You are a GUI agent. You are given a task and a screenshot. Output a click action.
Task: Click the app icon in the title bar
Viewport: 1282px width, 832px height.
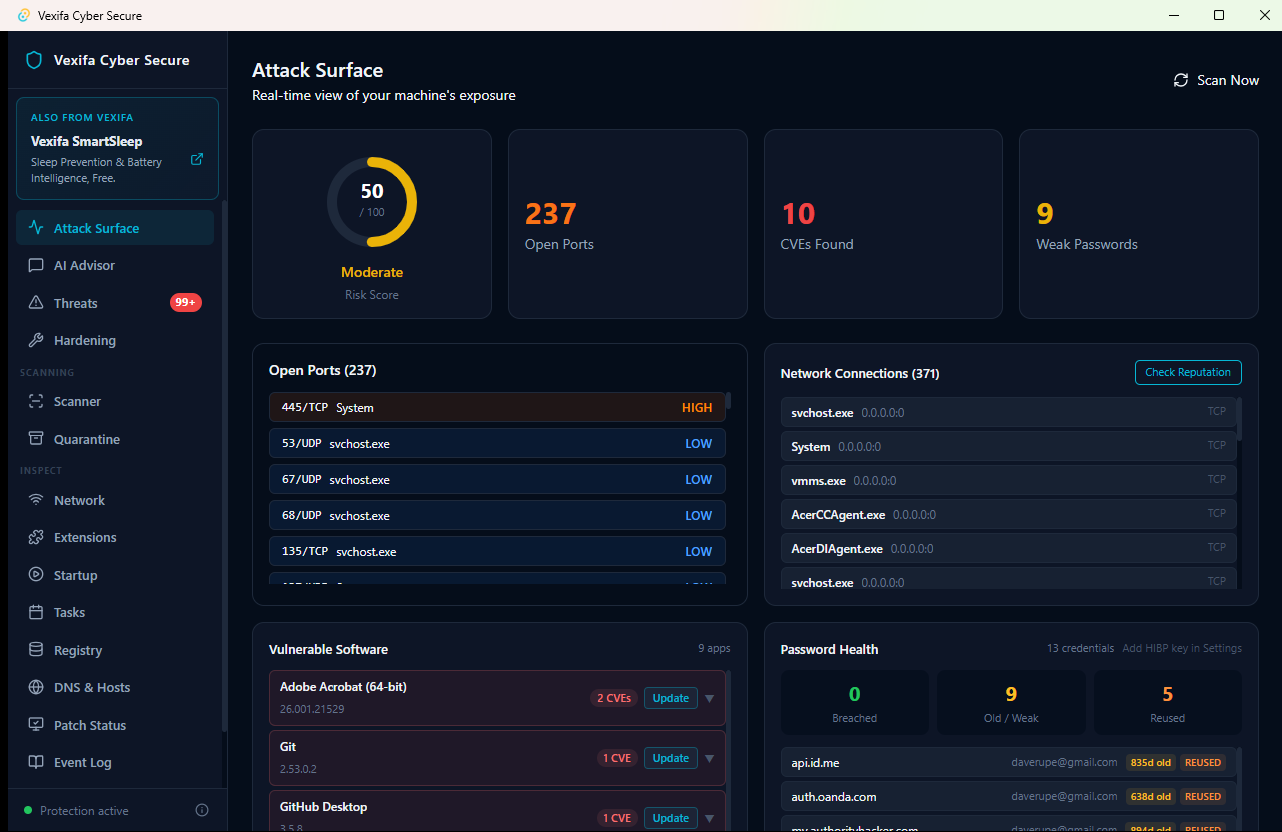[x=25, y=15]
